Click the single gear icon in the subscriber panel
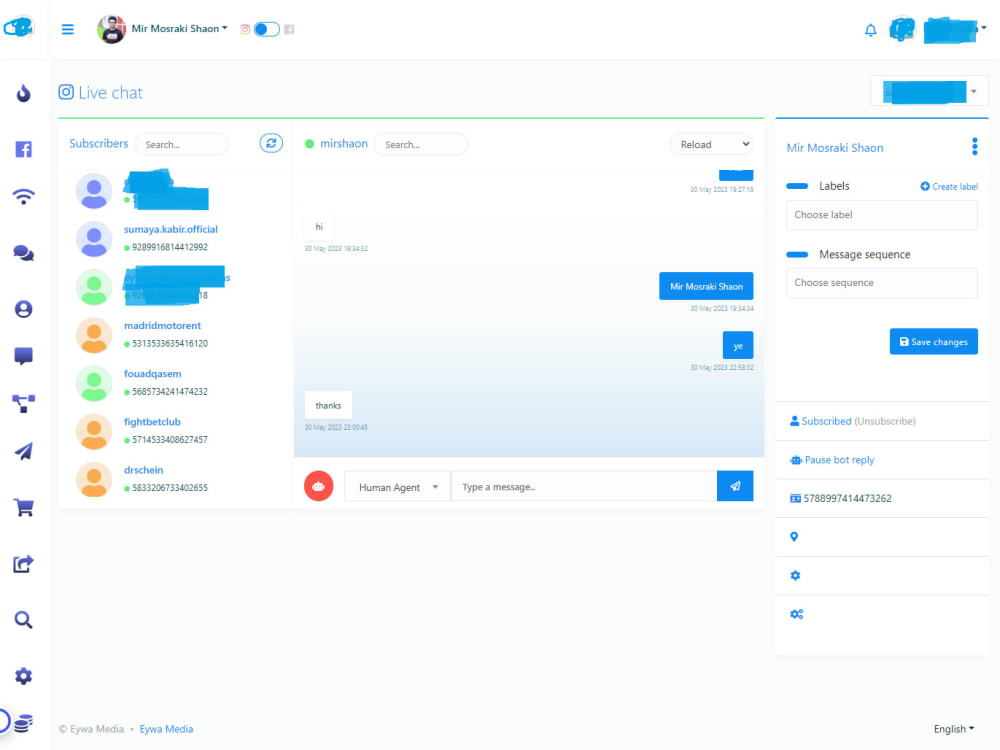This screenshot has height=750, width=1000. coord(795,575)
